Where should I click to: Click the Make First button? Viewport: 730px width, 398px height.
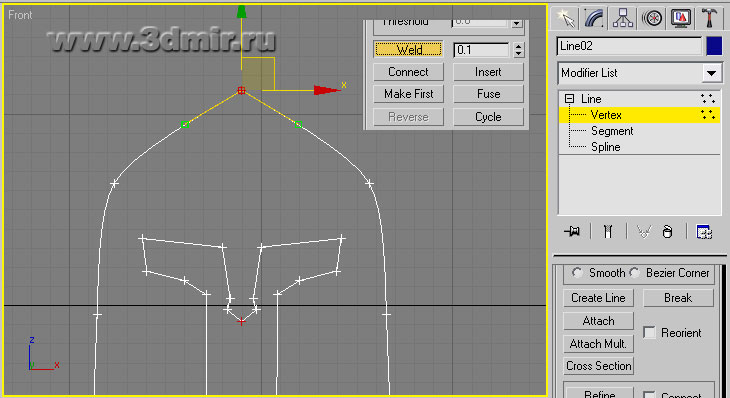coord(408,94)
